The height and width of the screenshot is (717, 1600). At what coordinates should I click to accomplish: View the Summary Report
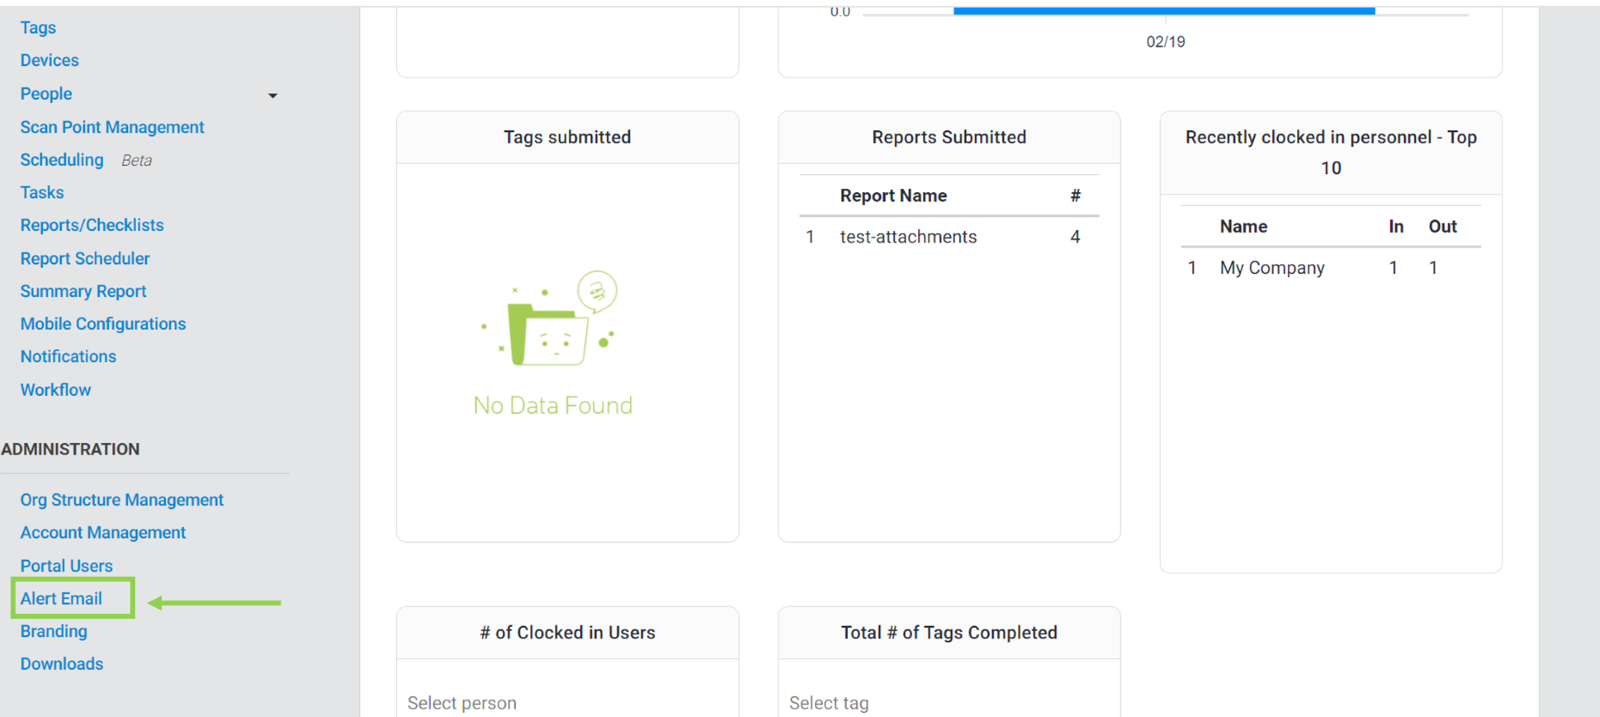pos(83,292)
